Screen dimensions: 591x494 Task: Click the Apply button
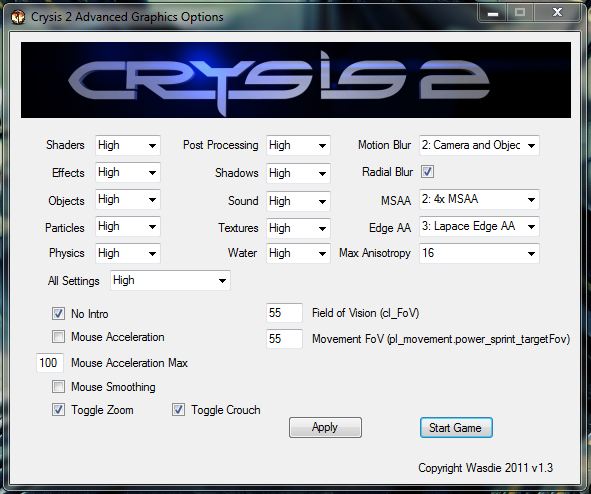[325, 427]
